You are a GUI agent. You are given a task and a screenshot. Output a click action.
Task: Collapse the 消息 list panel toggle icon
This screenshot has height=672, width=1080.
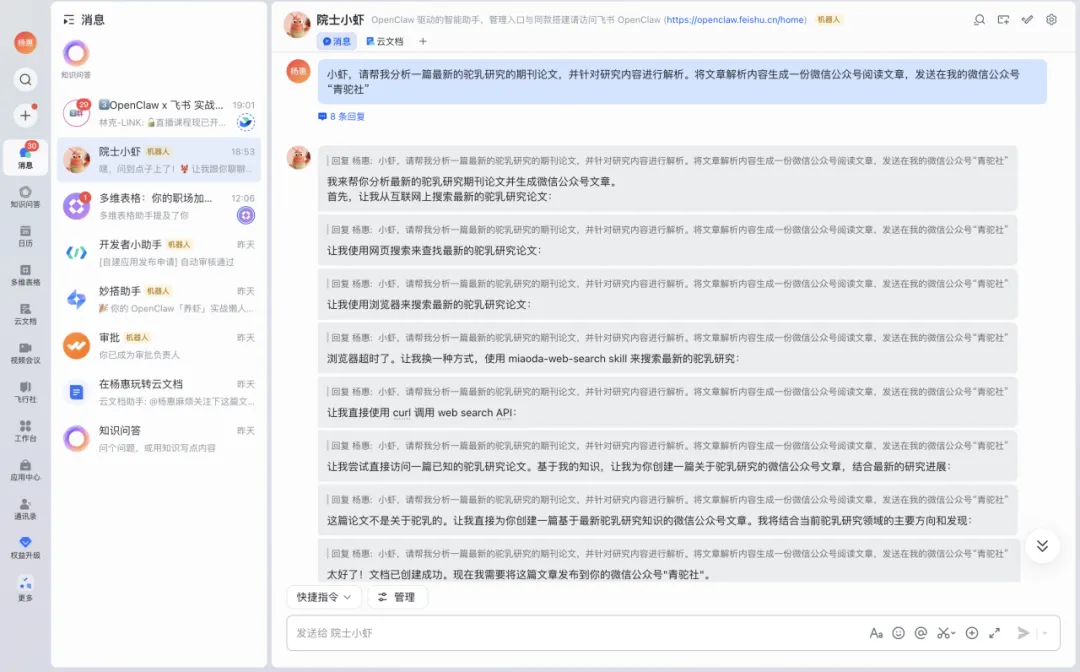click(x=68, y=20)
